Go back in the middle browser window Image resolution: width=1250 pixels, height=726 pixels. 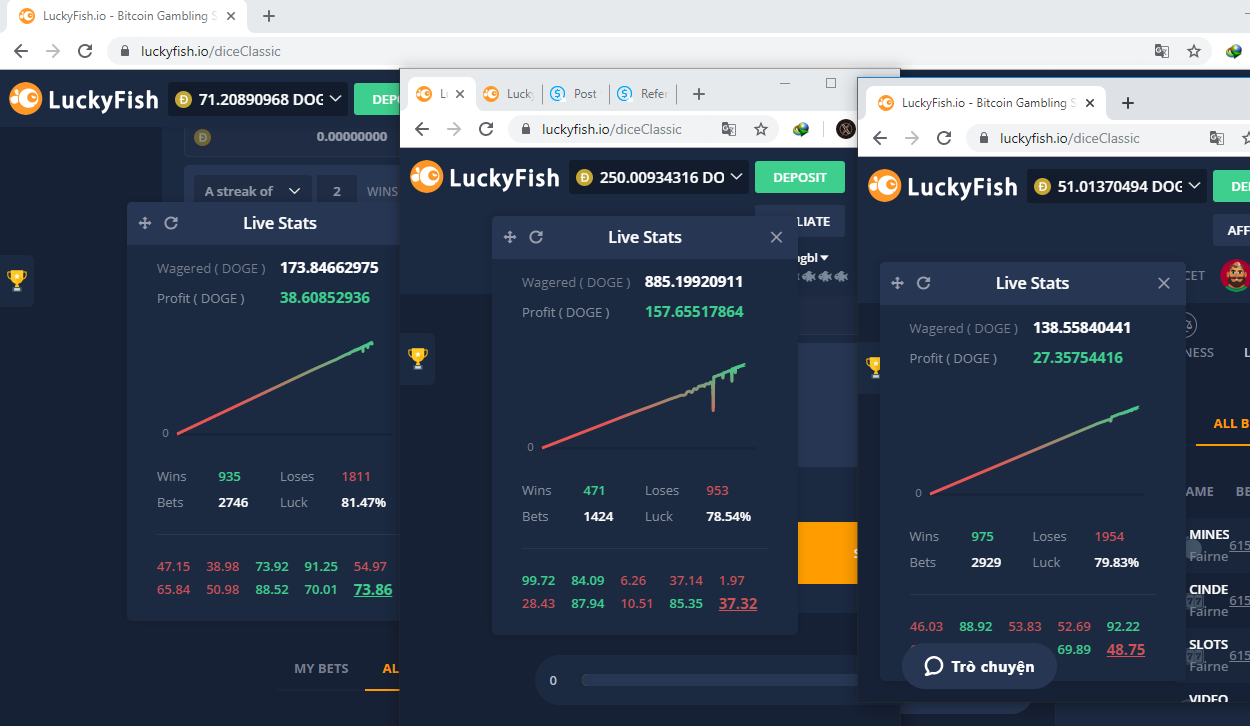(422, 129)
